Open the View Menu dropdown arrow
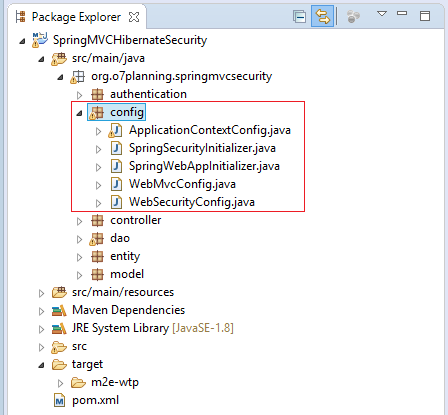Image resolution: width=448 pixels, height=415 pixels. [382, 14]
